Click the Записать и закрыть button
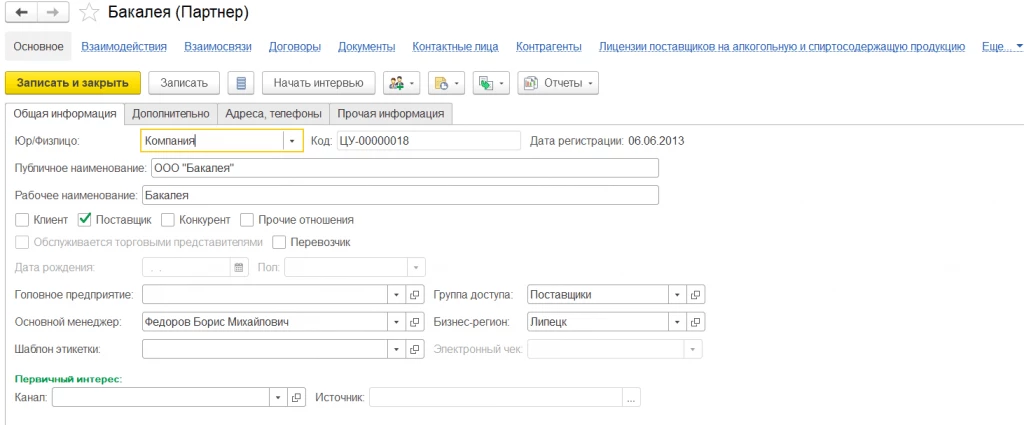This screenshot has height=425, width=1024. click(72, 83)
